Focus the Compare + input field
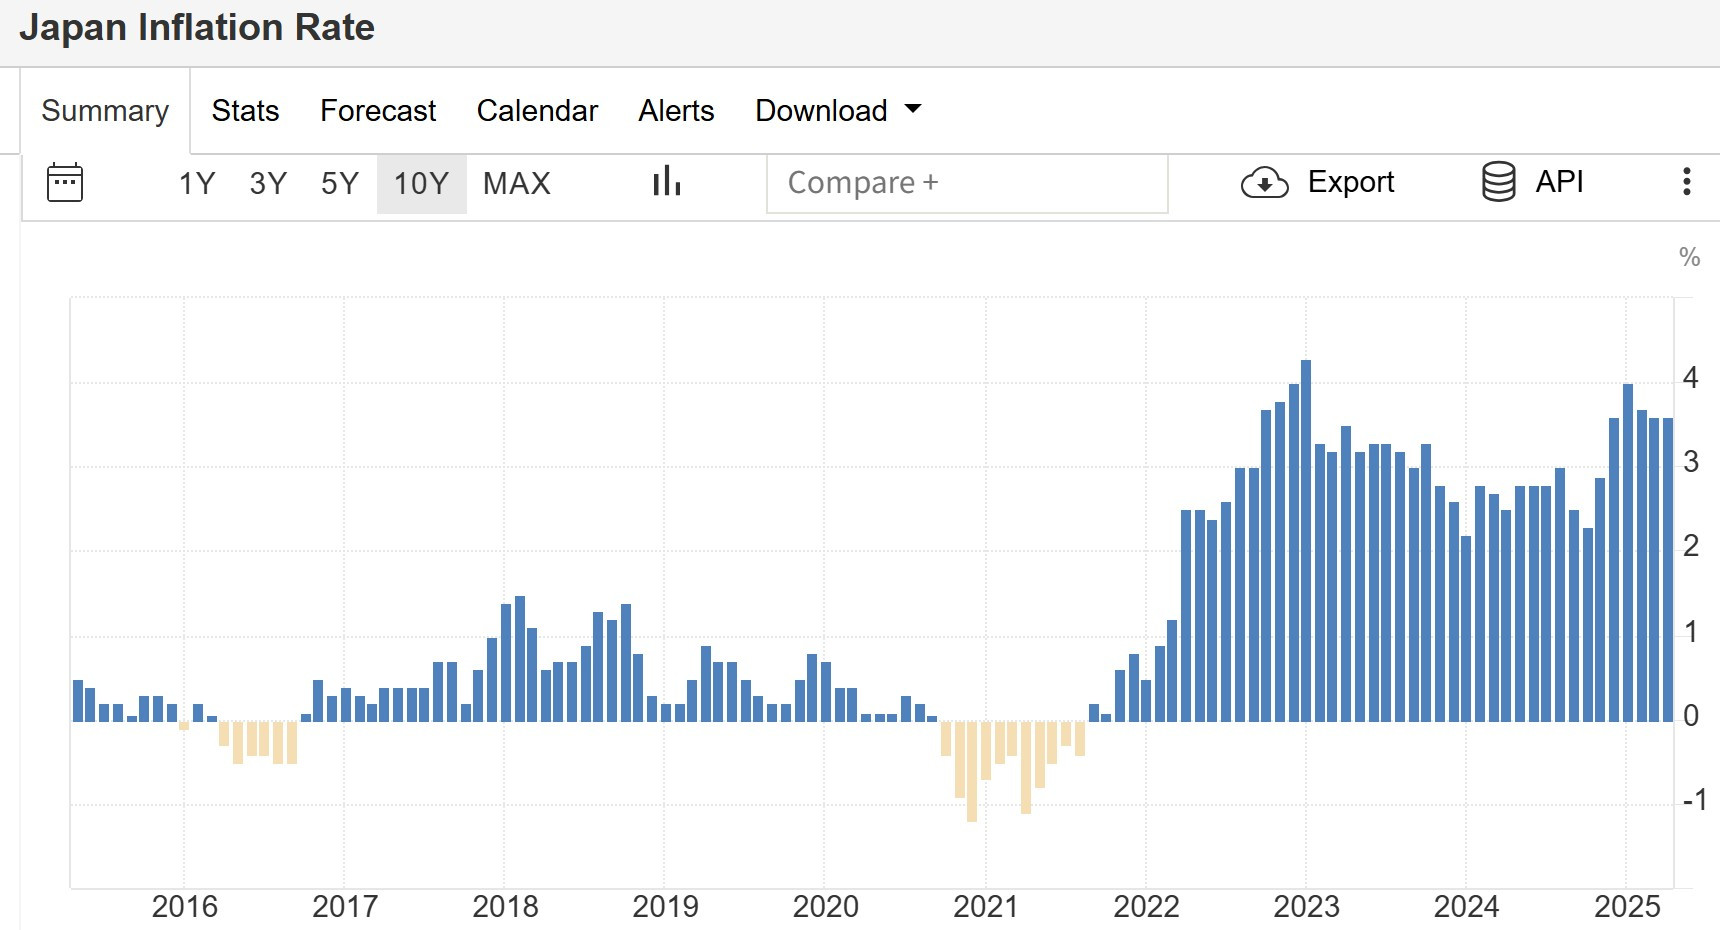This screenshot has height=930, width=1720. tap(967, 183)
